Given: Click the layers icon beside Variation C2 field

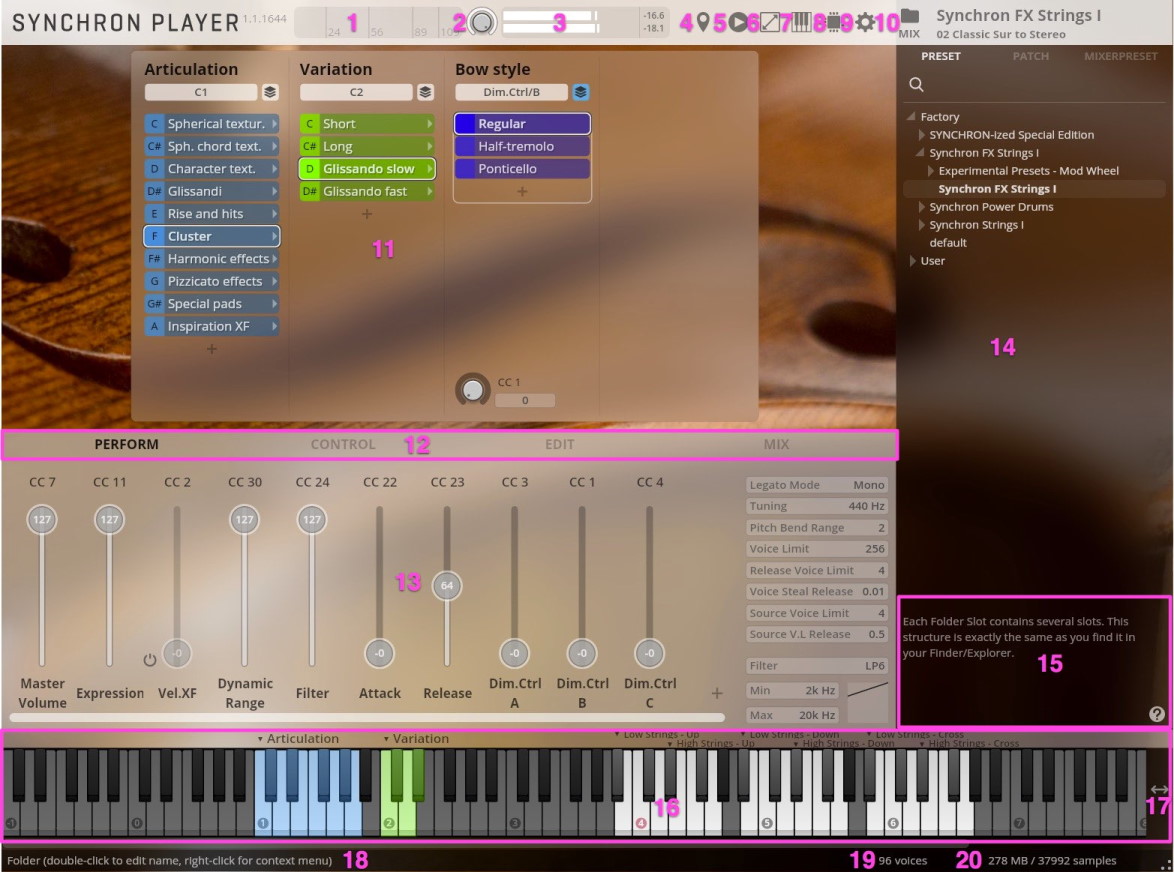Looking at the screenshot, I should pos(425,92).
